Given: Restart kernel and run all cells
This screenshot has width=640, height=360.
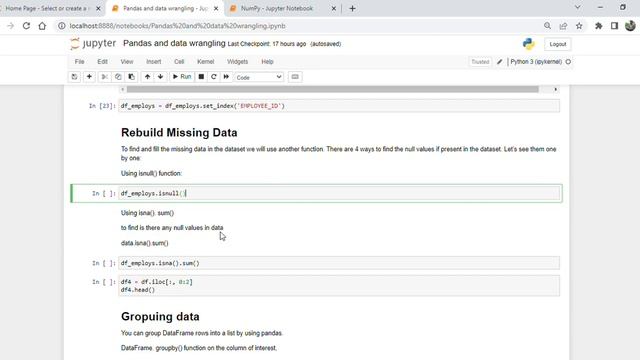Looking at the screenshot, I should [226, 77].
